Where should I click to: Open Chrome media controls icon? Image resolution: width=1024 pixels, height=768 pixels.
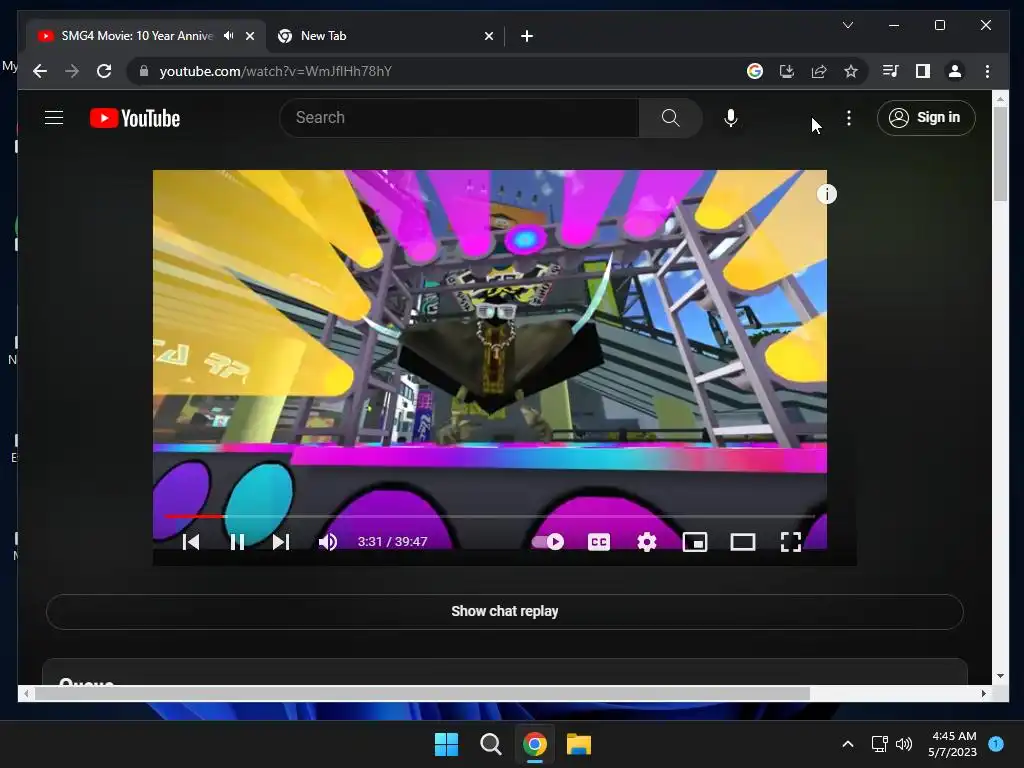[890, 71]
